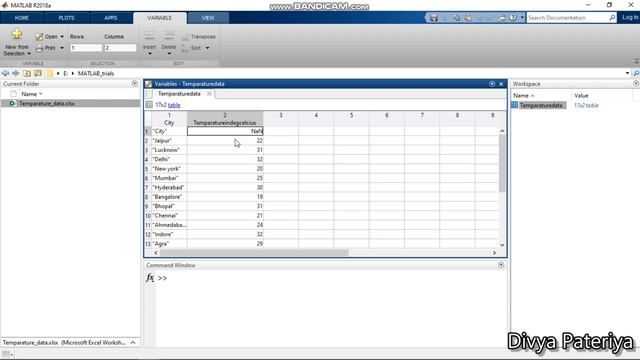Select the Temparaturedata variable editor tab
This screenshot has width=640, height=360.
179,94
